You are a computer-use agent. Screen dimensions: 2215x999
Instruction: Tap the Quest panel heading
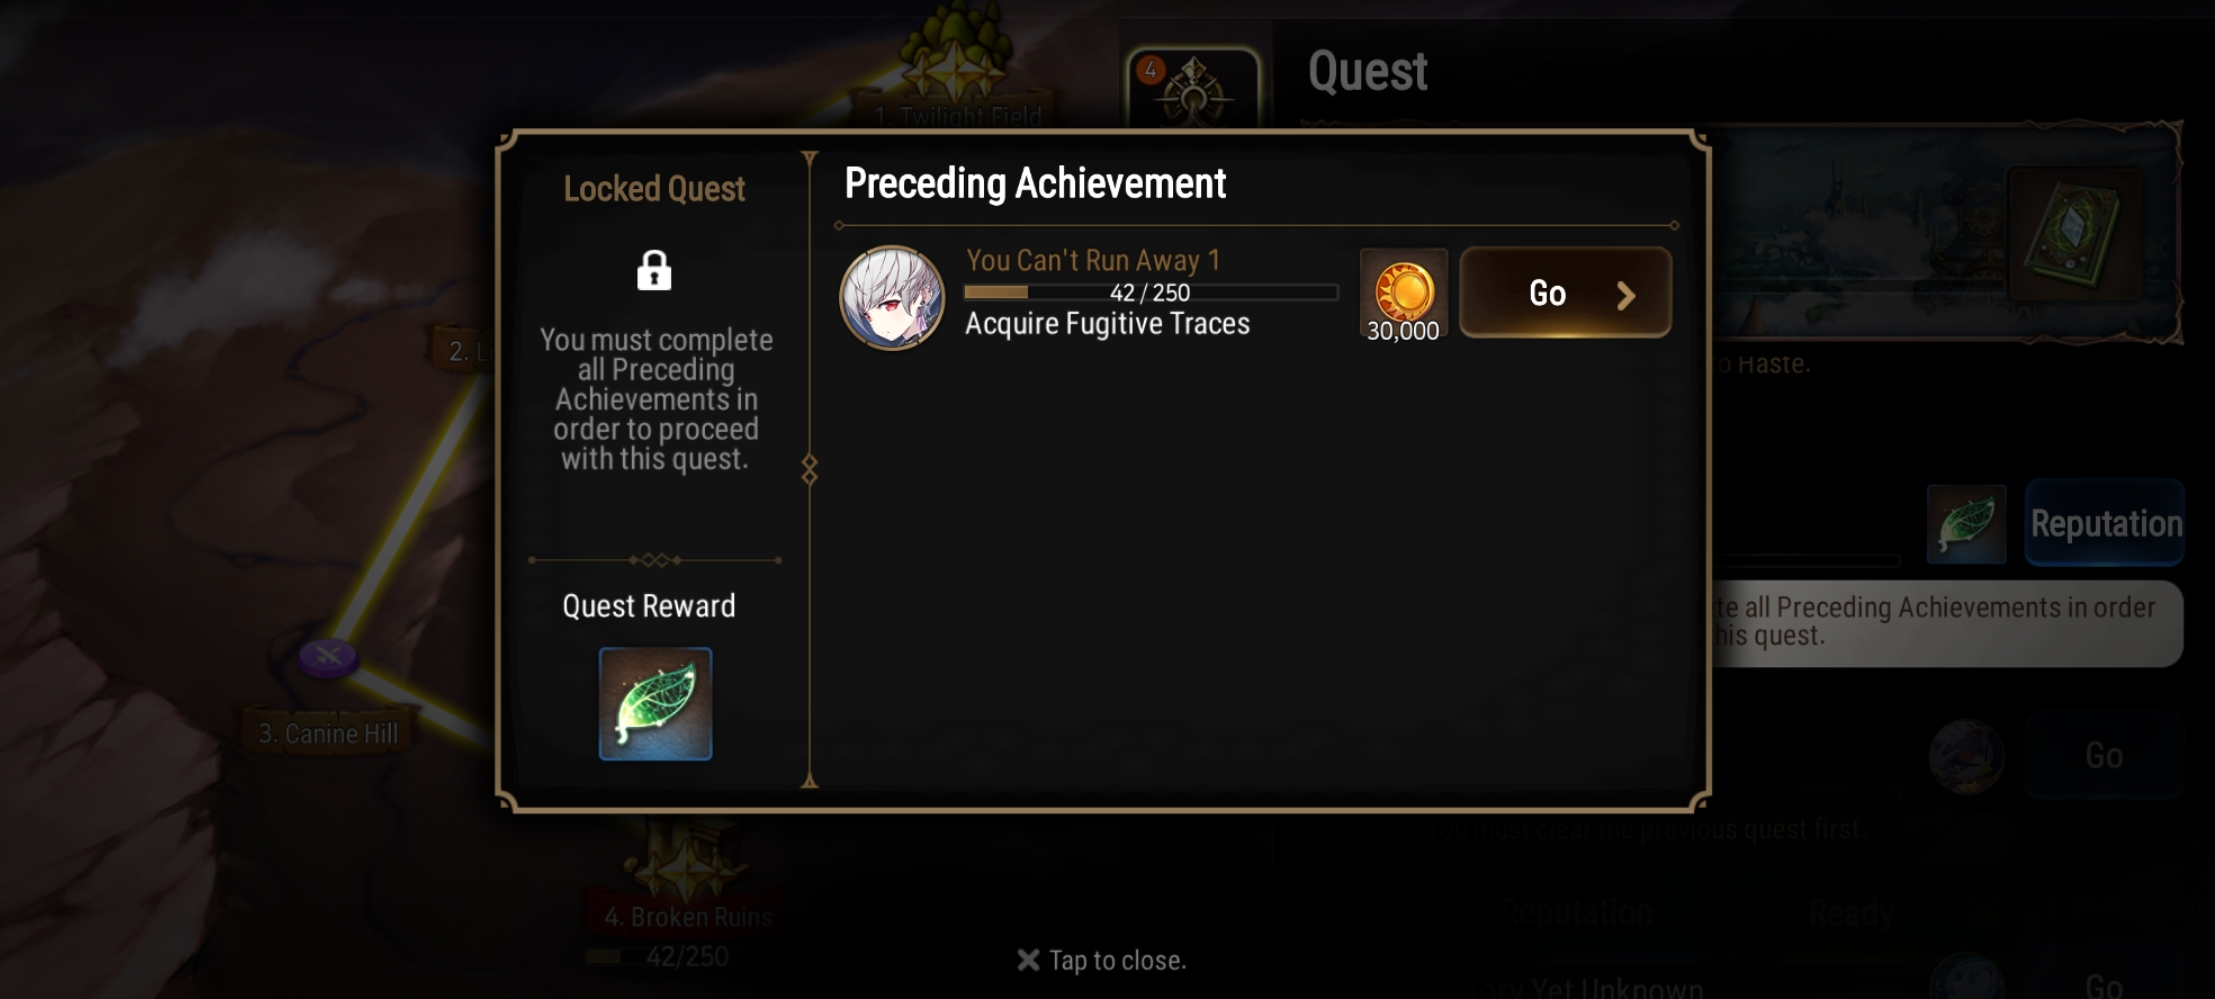[1367, 71]
